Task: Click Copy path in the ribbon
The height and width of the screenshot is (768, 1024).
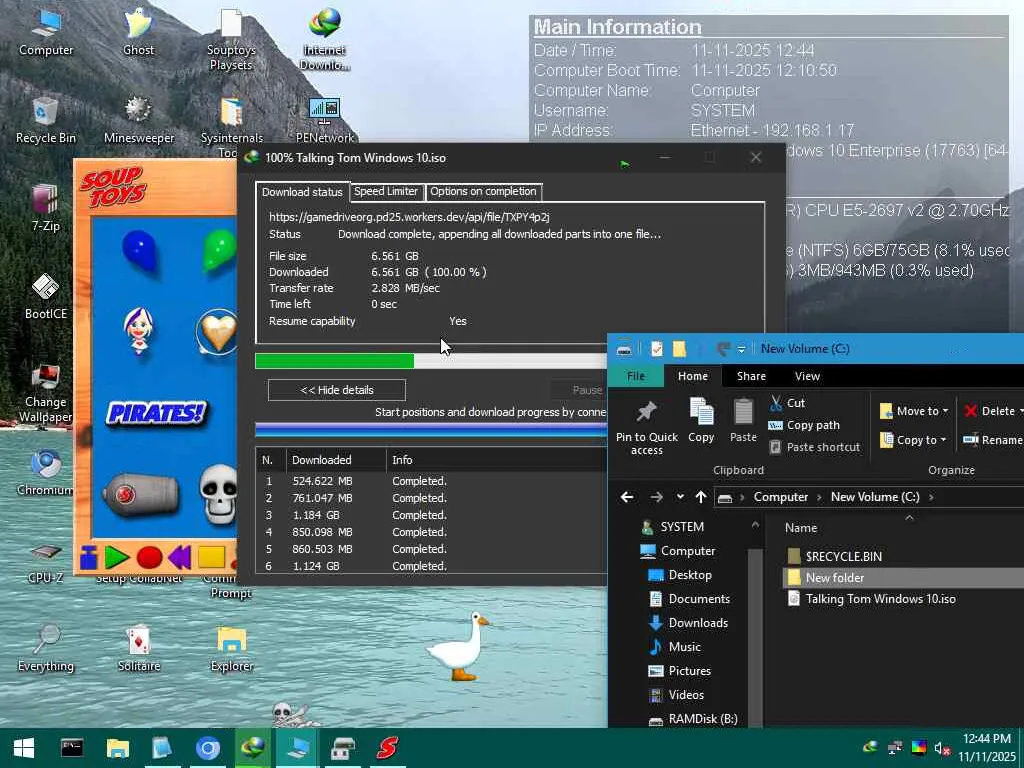Action: tap(804, 425)
